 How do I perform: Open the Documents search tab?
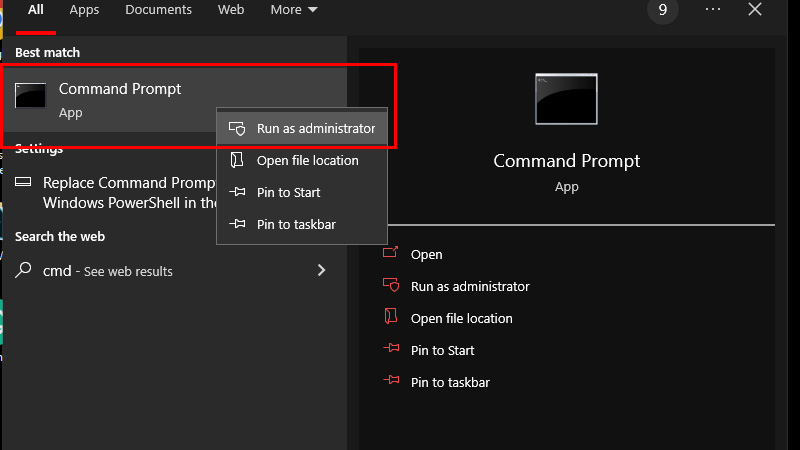(x=159, y=10)
